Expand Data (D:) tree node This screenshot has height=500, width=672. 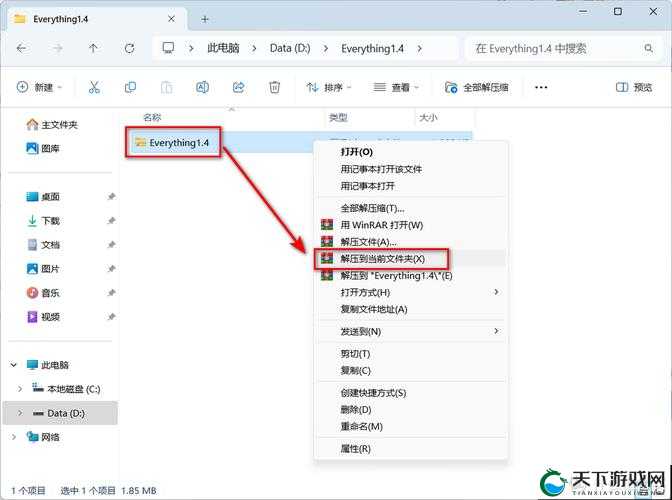coord(20,413)
